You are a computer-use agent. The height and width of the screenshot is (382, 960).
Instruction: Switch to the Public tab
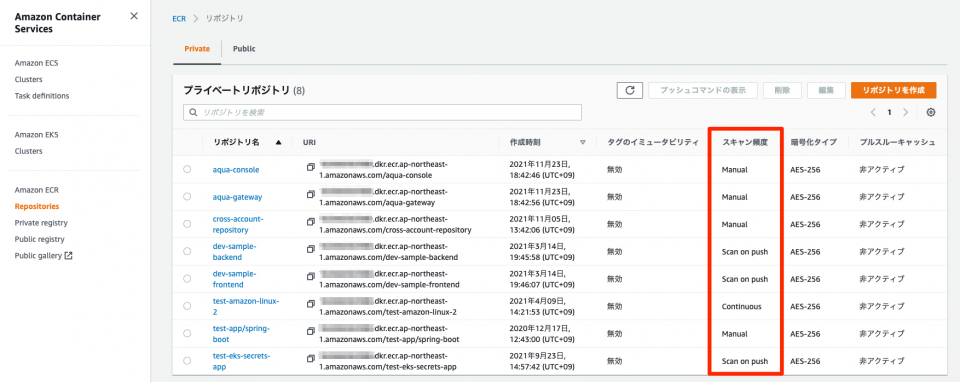[244, 49]
